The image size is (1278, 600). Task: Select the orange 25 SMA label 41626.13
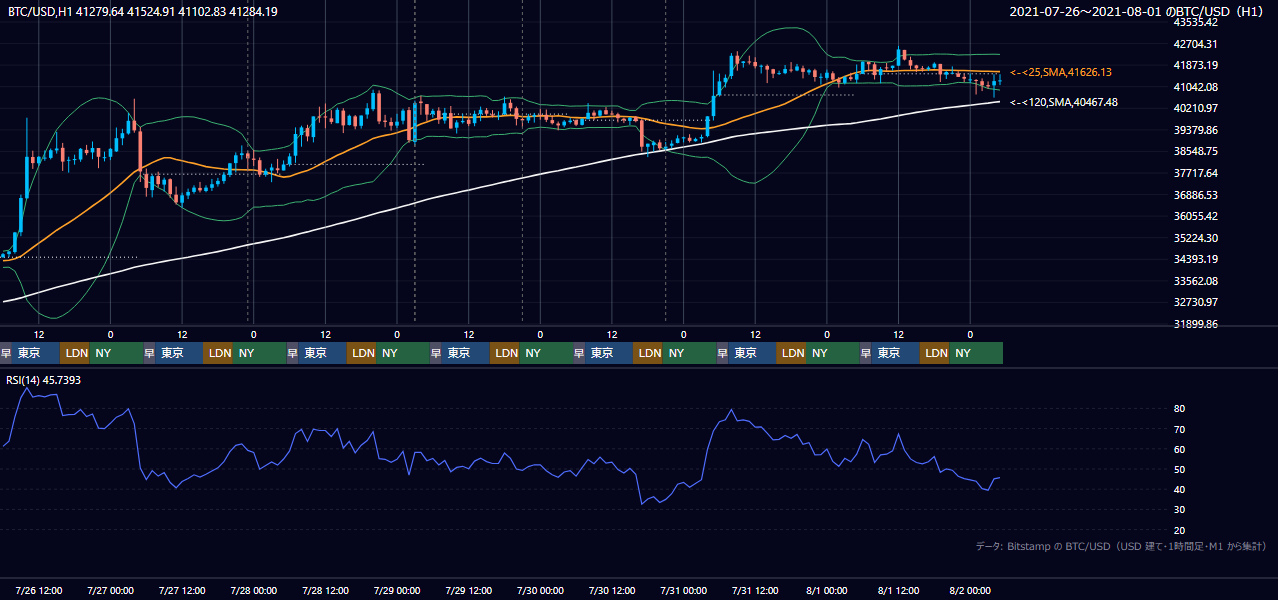[1060, 72]
